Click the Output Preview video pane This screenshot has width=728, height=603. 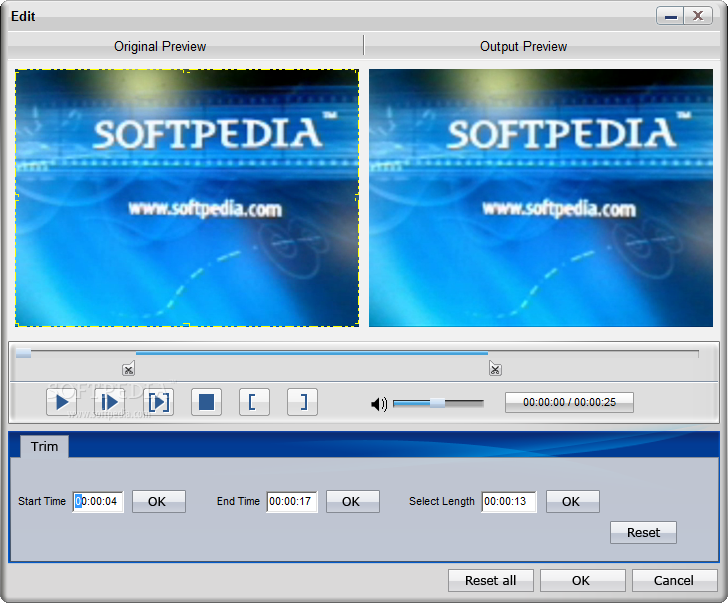(x=541, y=198)
